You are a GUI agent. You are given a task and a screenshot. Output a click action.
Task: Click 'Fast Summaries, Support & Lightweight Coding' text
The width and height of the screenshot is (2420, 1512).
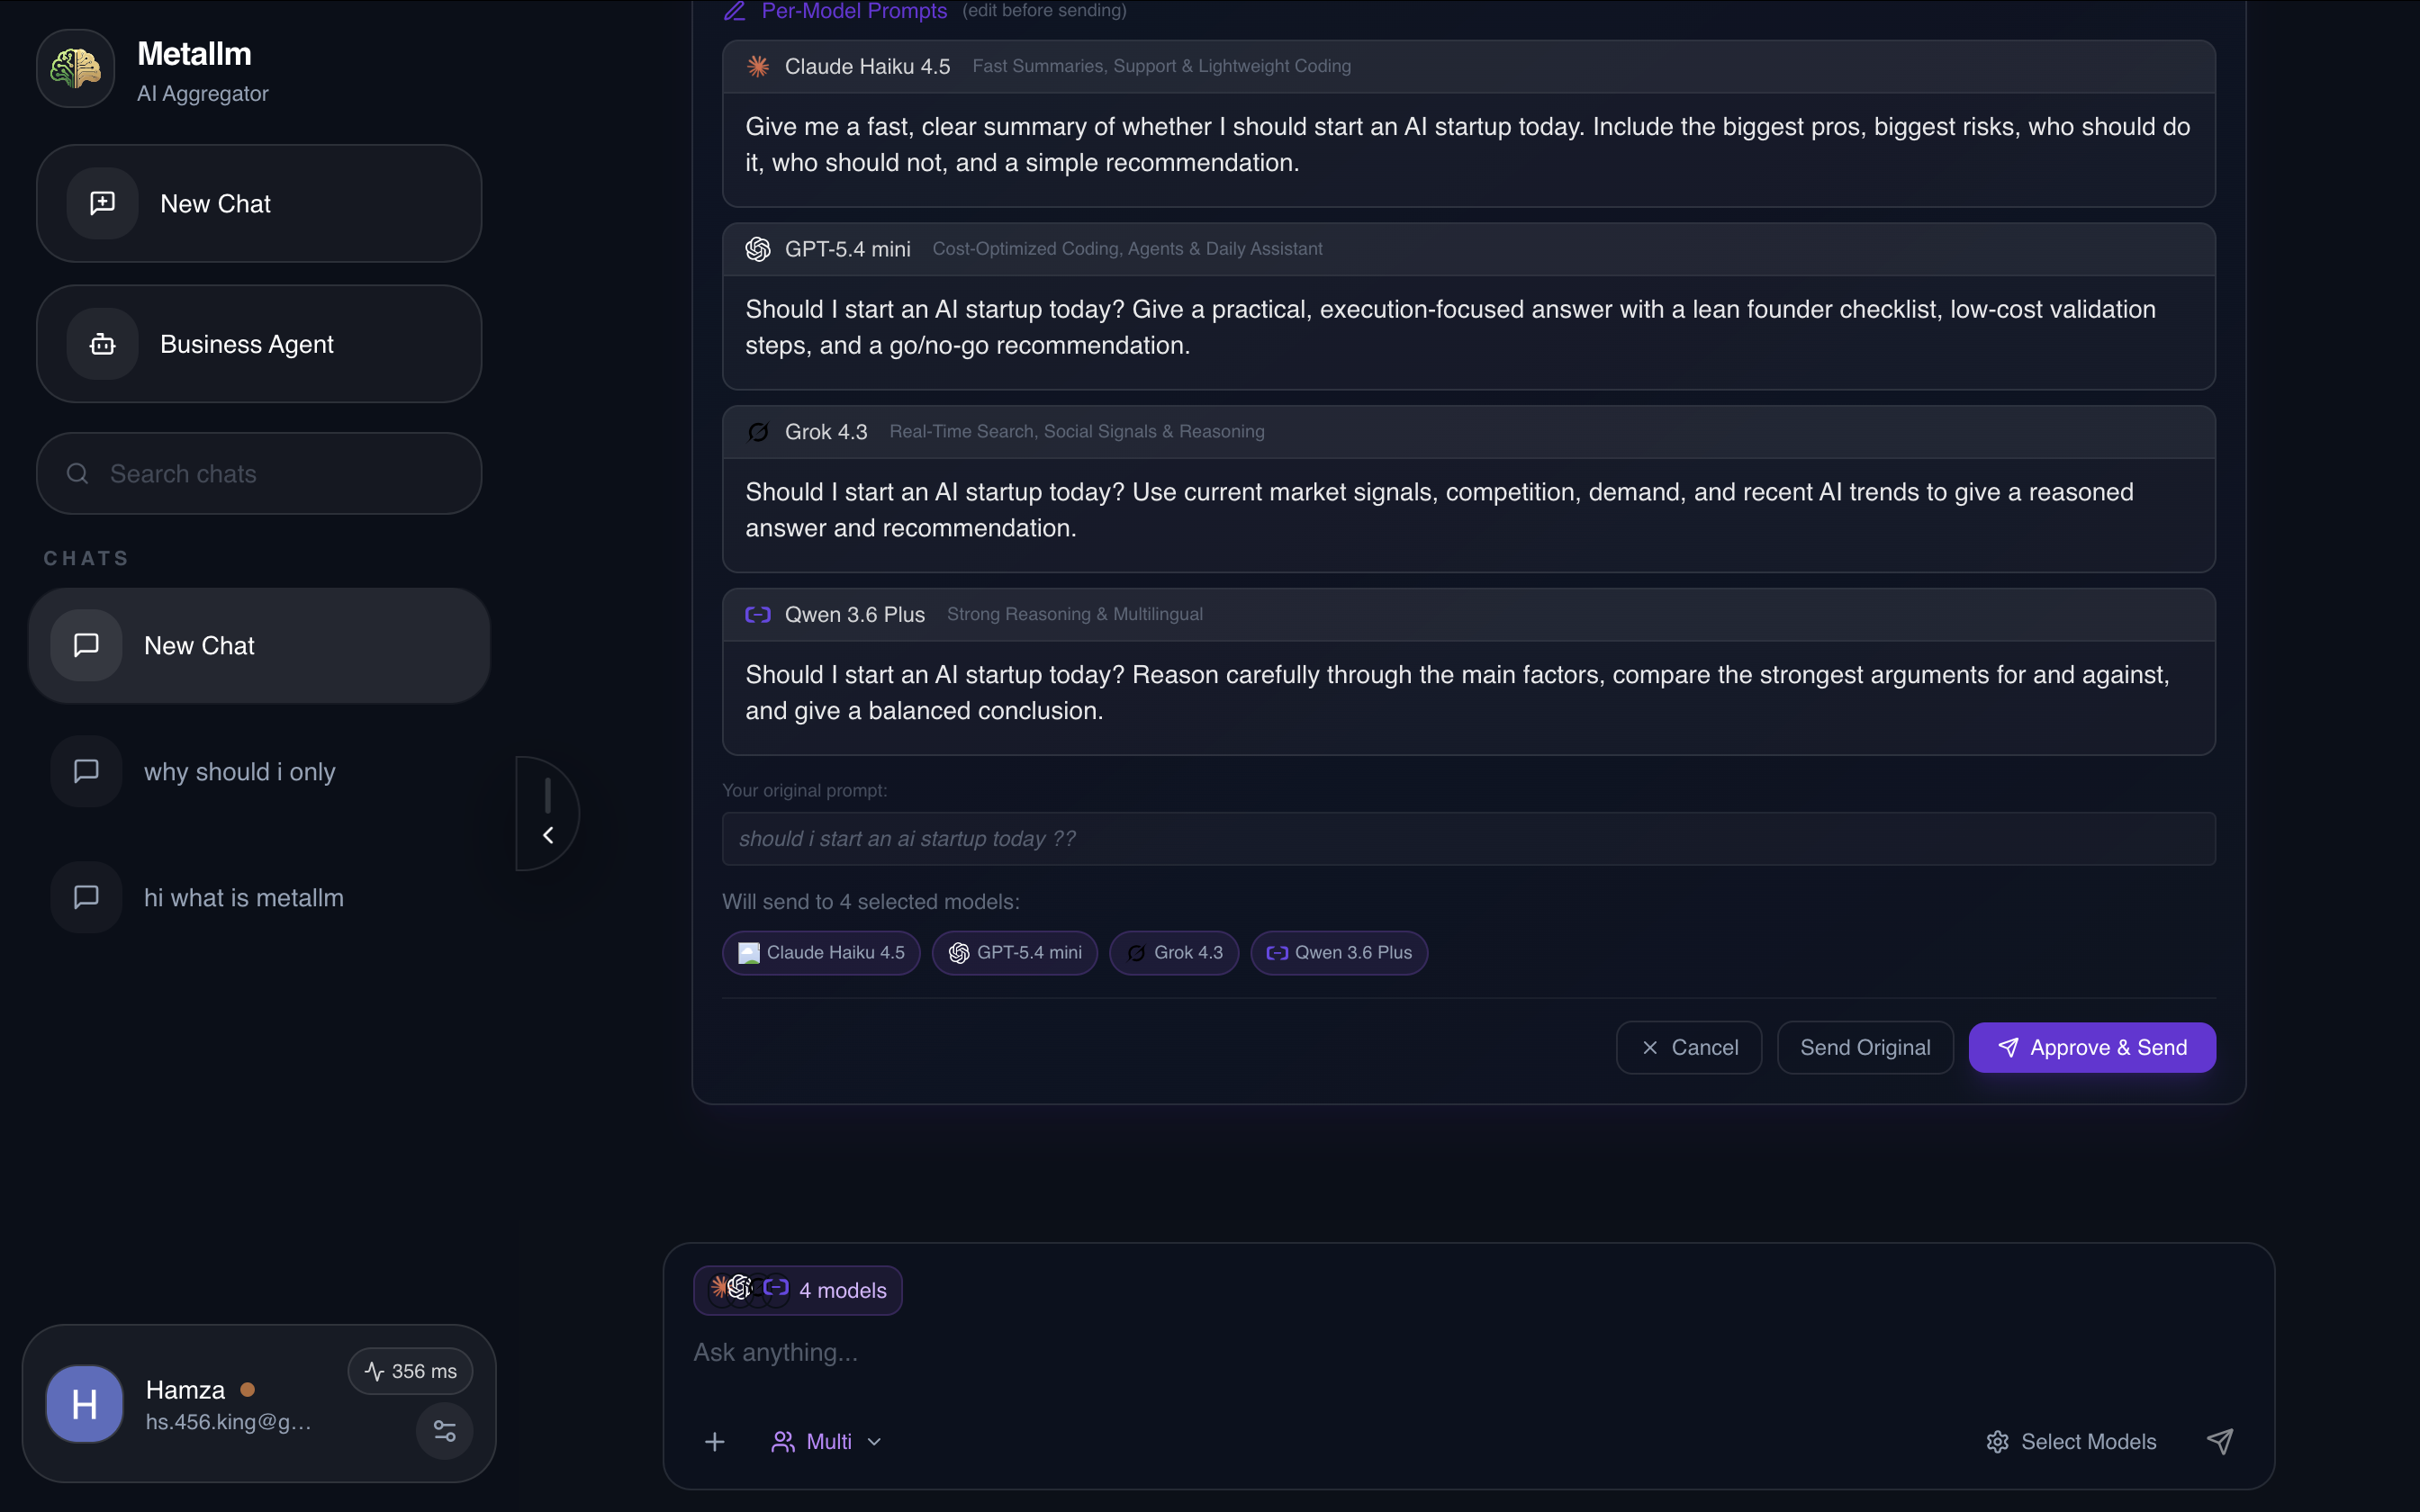tap(1161, 66)
